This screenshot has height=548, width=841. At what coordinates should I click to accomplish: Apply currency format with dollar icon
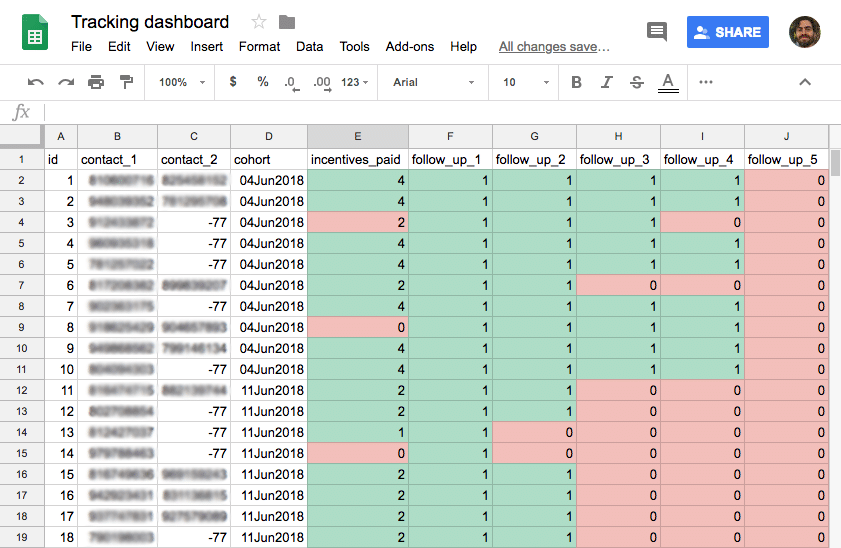tap(233, 82)
